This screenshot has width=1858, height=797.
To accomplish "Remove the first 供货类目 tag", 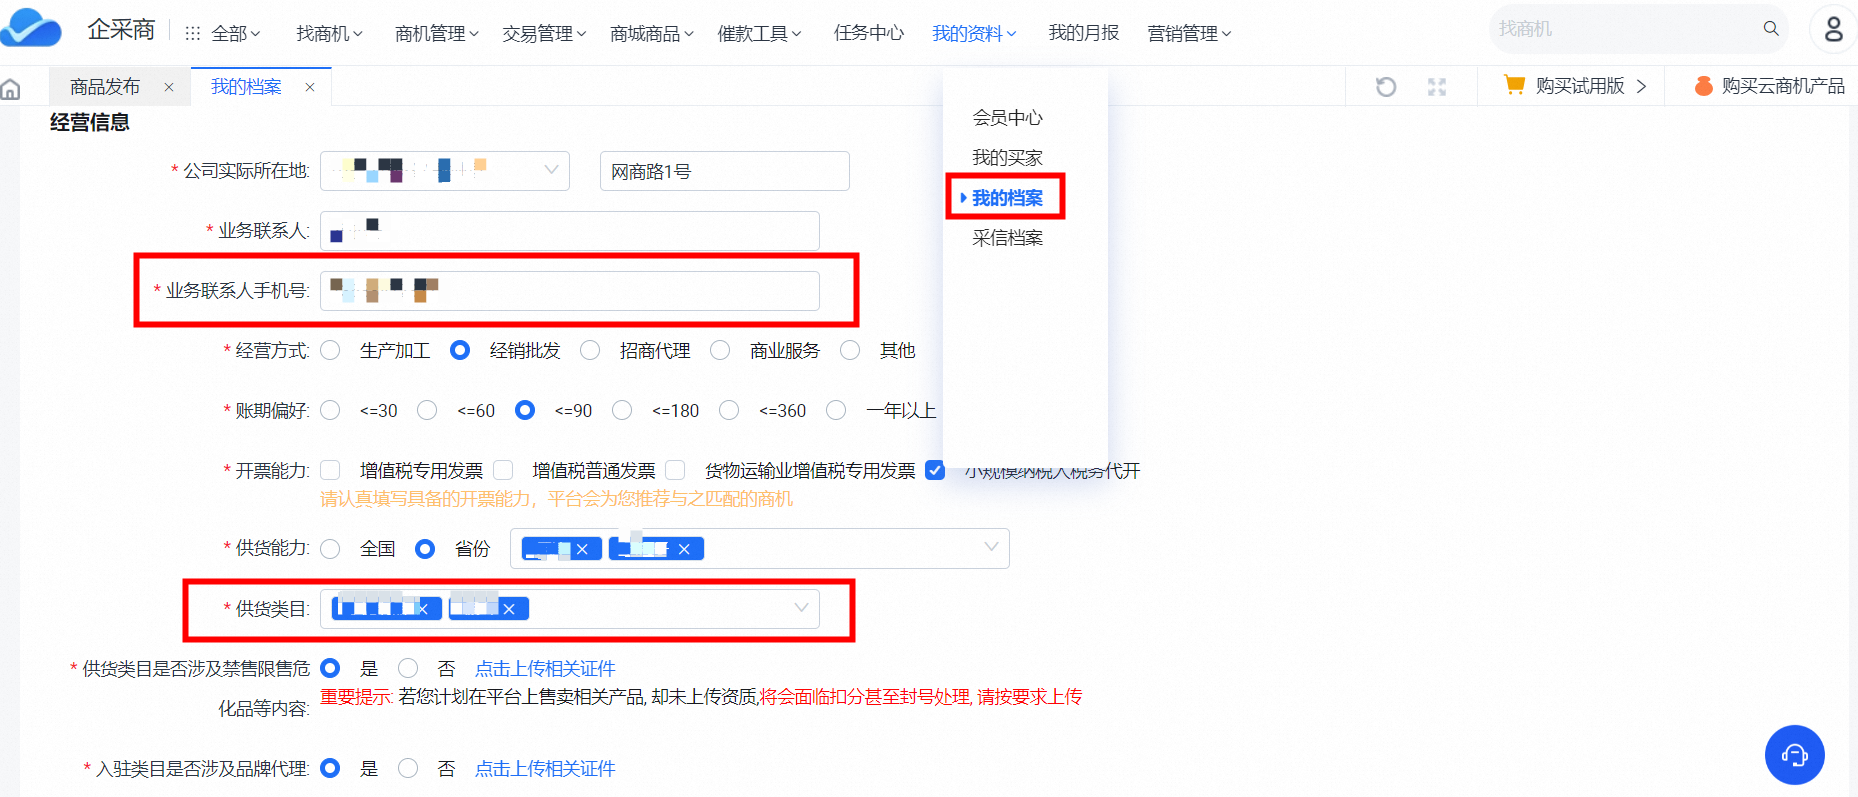I will pyautogui.click(x=423, y=609).
